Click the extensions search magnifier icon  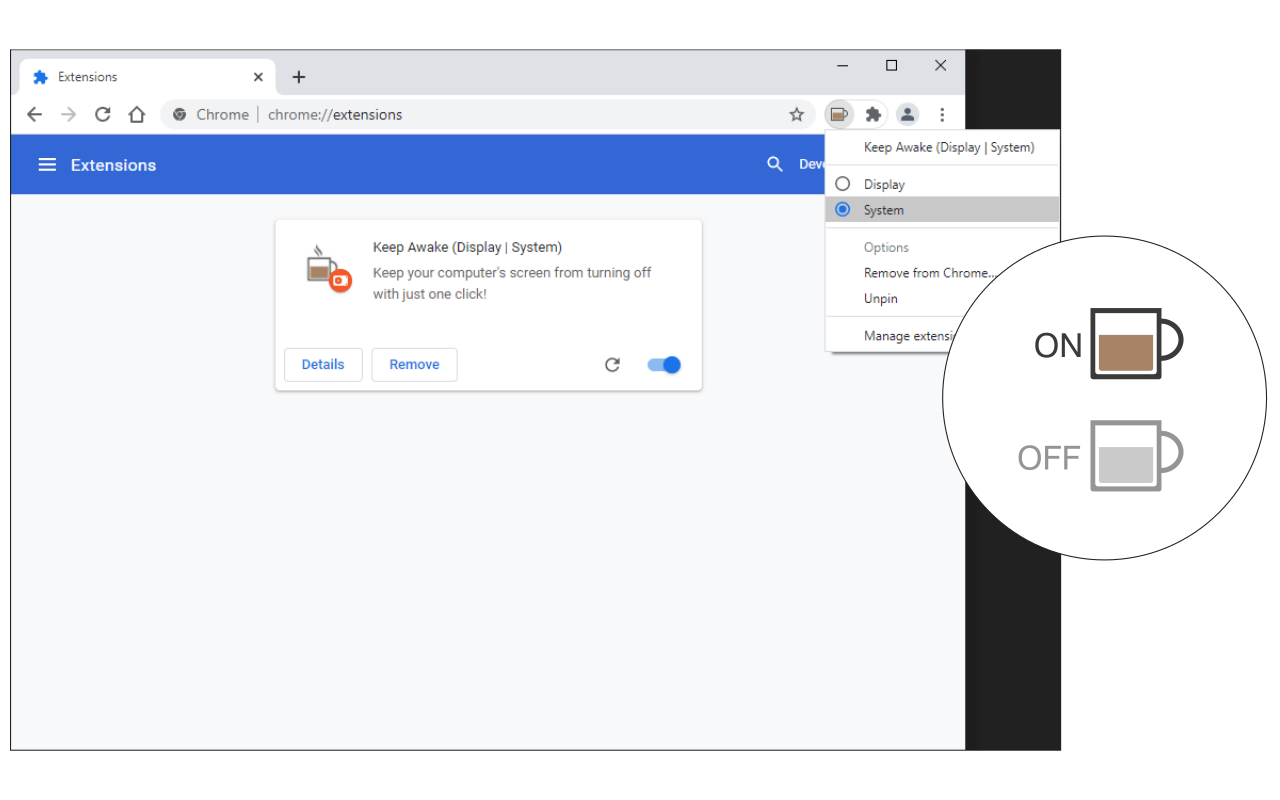(x=775, y=165)
